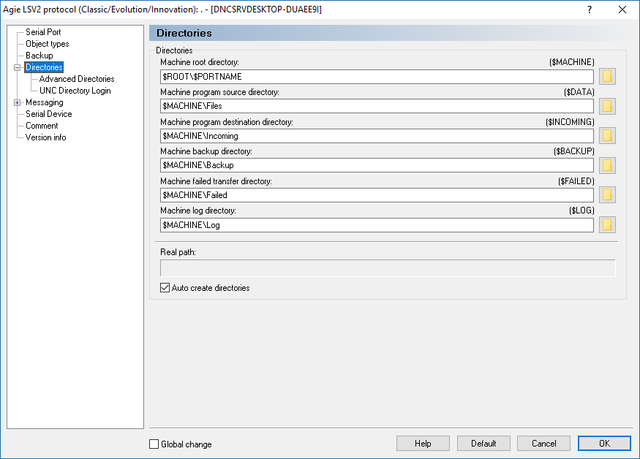Open the title bar help question mark
The width and height of the screenshot is (640, 459).
pyautogui.click(x=589, y=9)
